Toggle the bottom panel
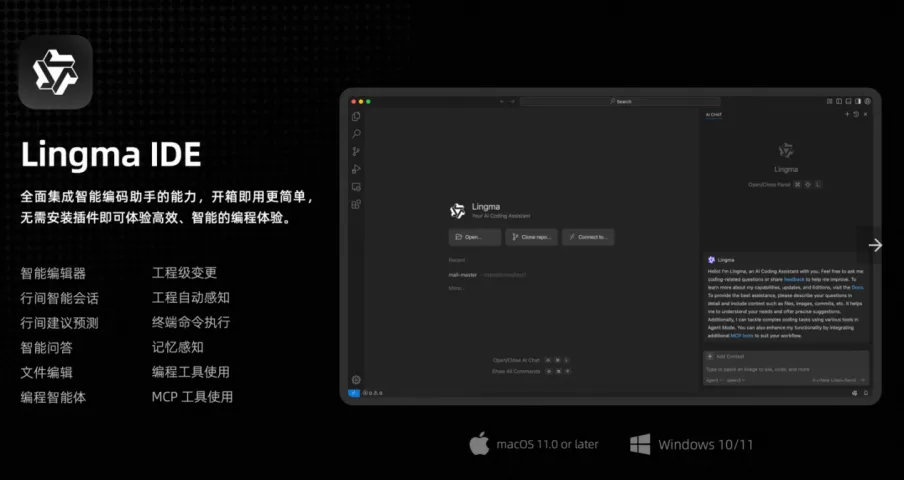The height and width of the screenshot is (480, 904). pos(849,101)
